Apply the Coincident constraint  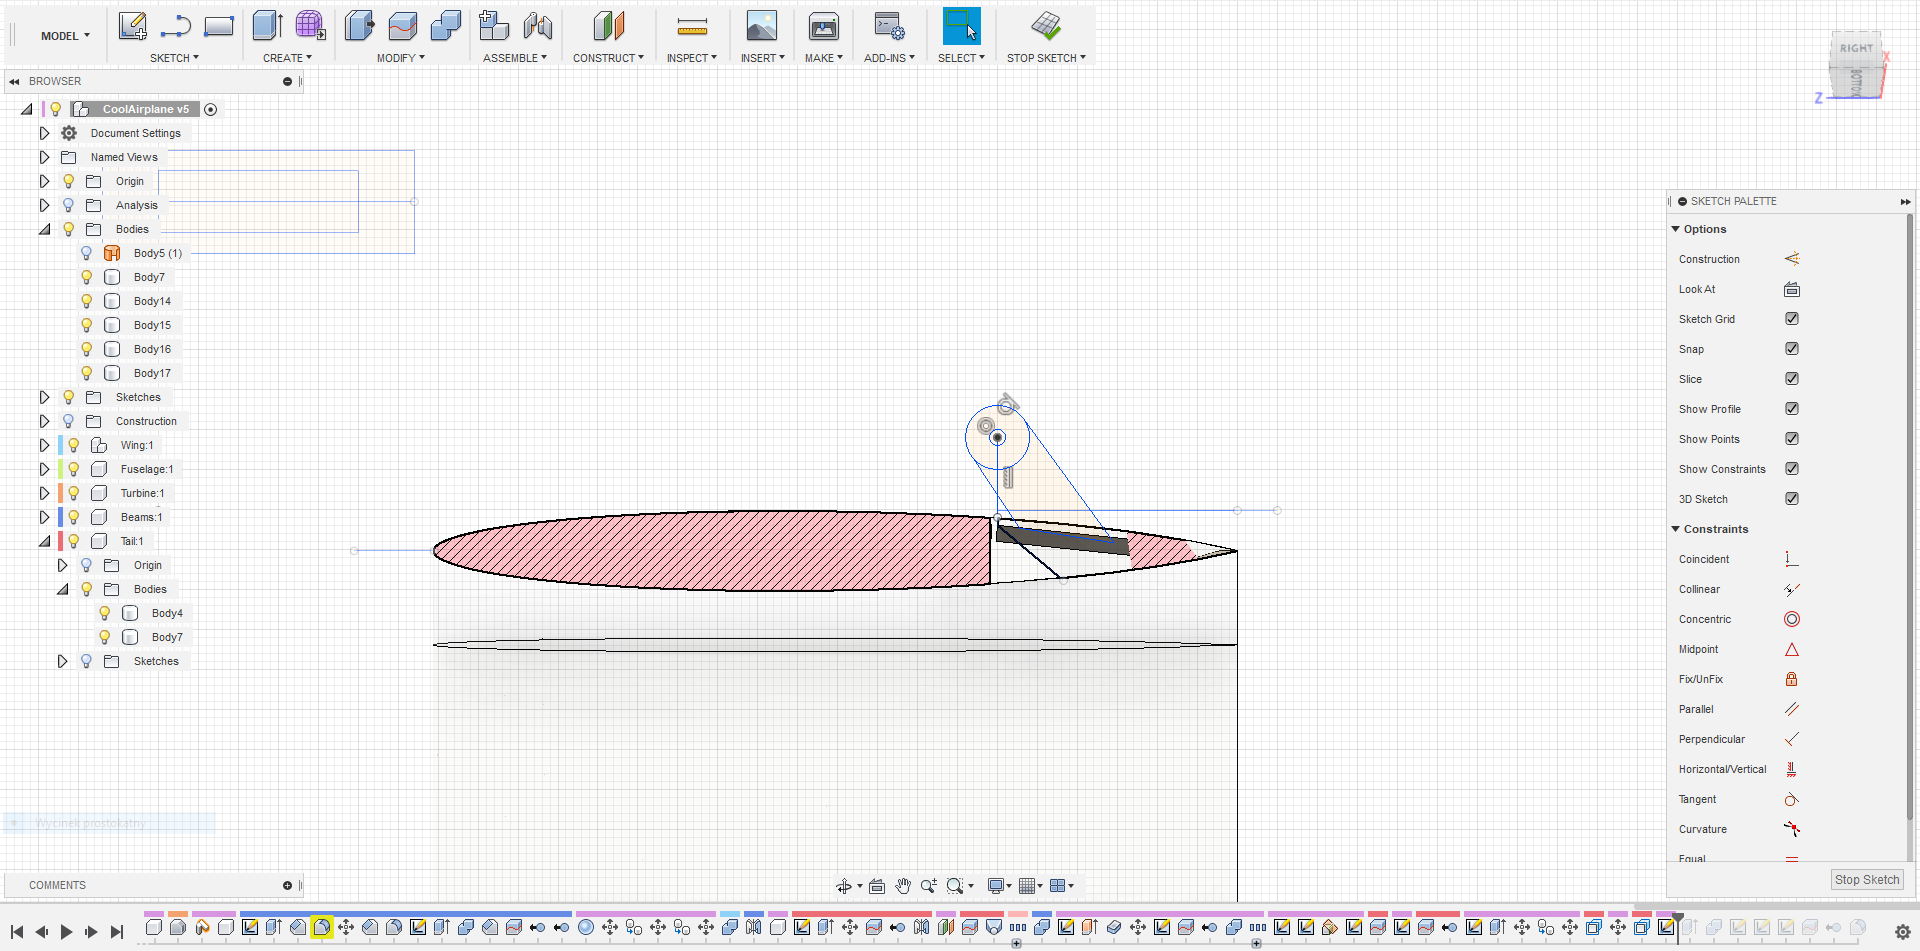1792,559
